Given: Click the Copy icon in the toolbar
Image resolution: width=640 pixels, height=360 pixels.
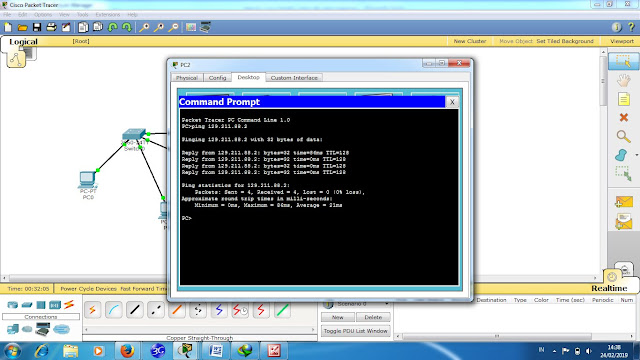Looking at the screenshot, I should (83, 27).
